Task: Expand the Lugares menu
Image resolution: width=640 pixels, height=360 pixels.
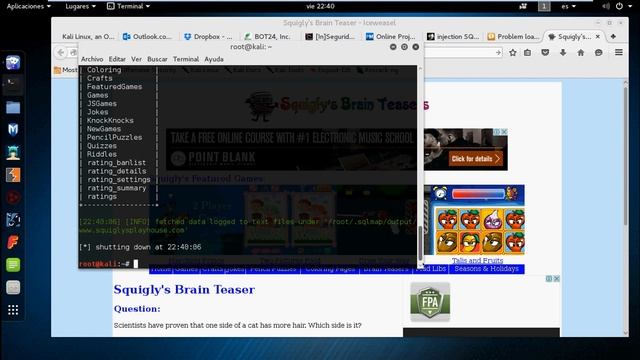Action: tap(80, 6)
